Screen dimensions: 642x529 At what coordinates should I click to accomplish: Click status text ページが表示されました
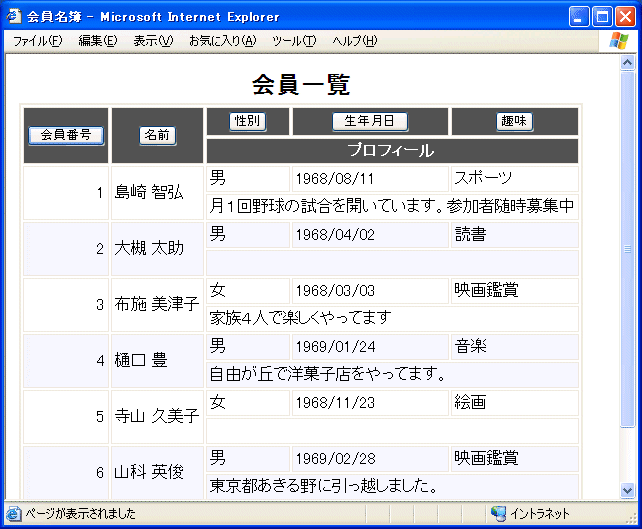[80, 513]
